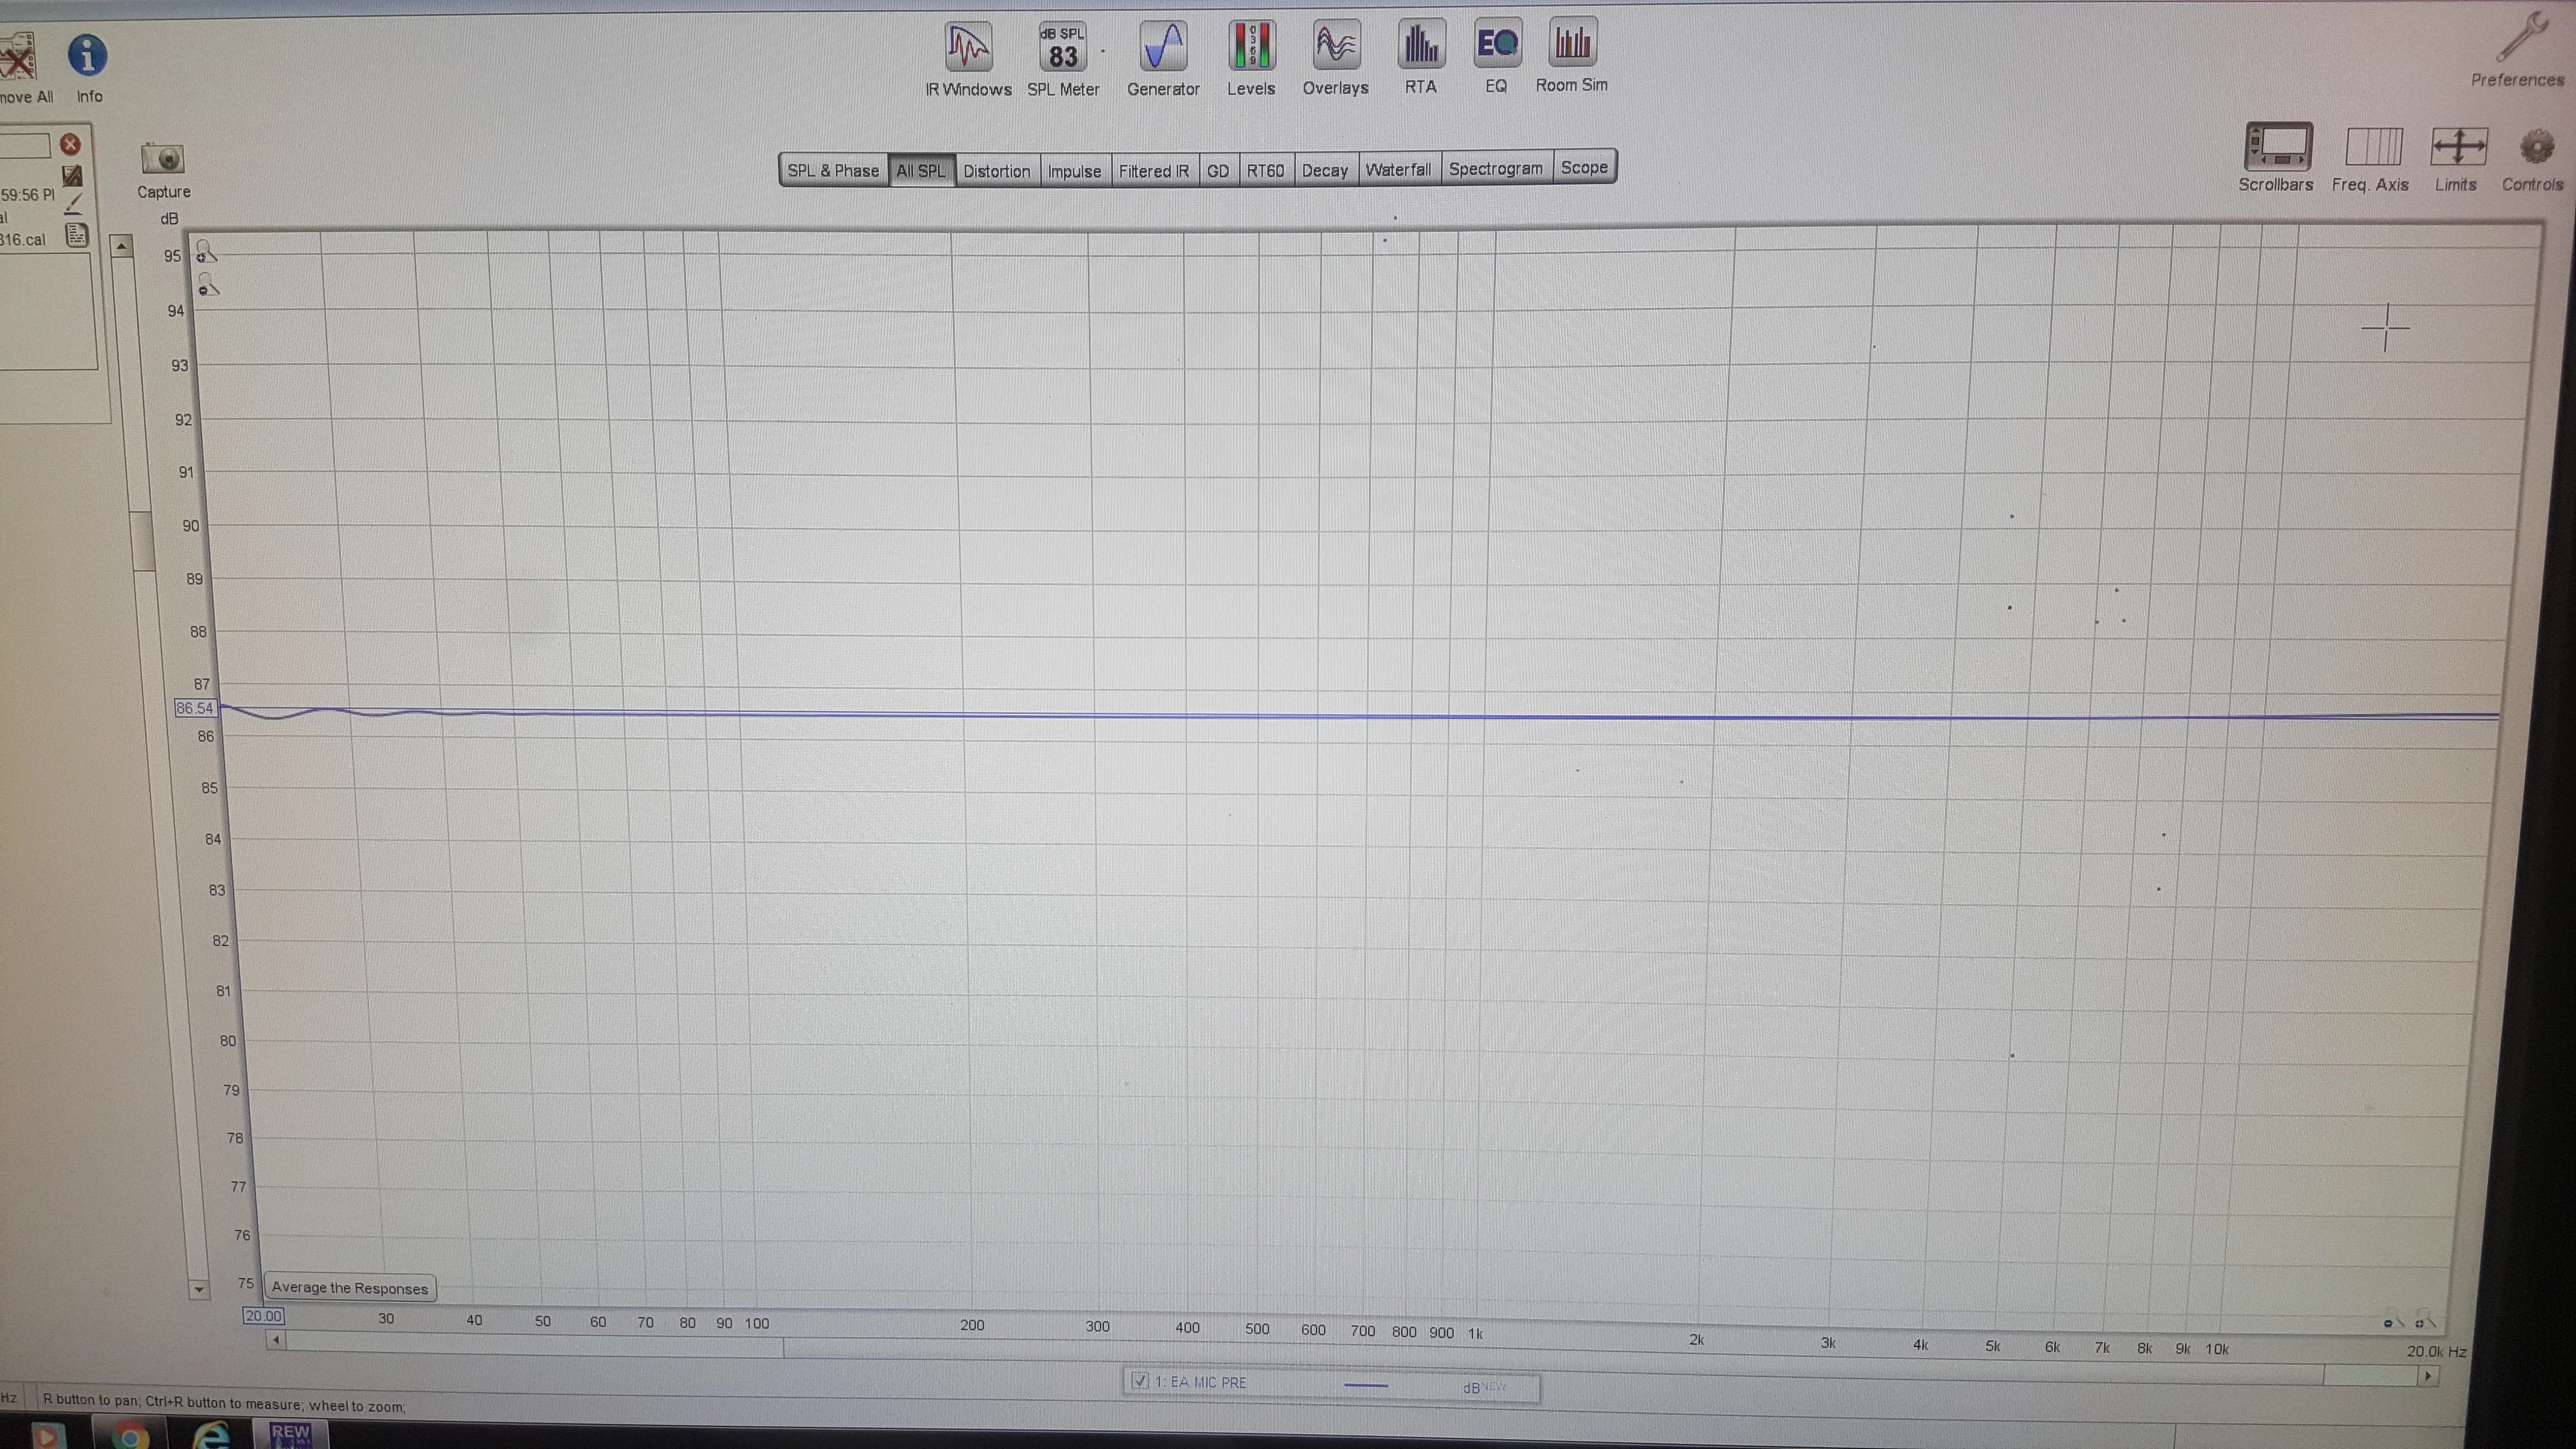Open the Impulse tab

click(1074, 170)
